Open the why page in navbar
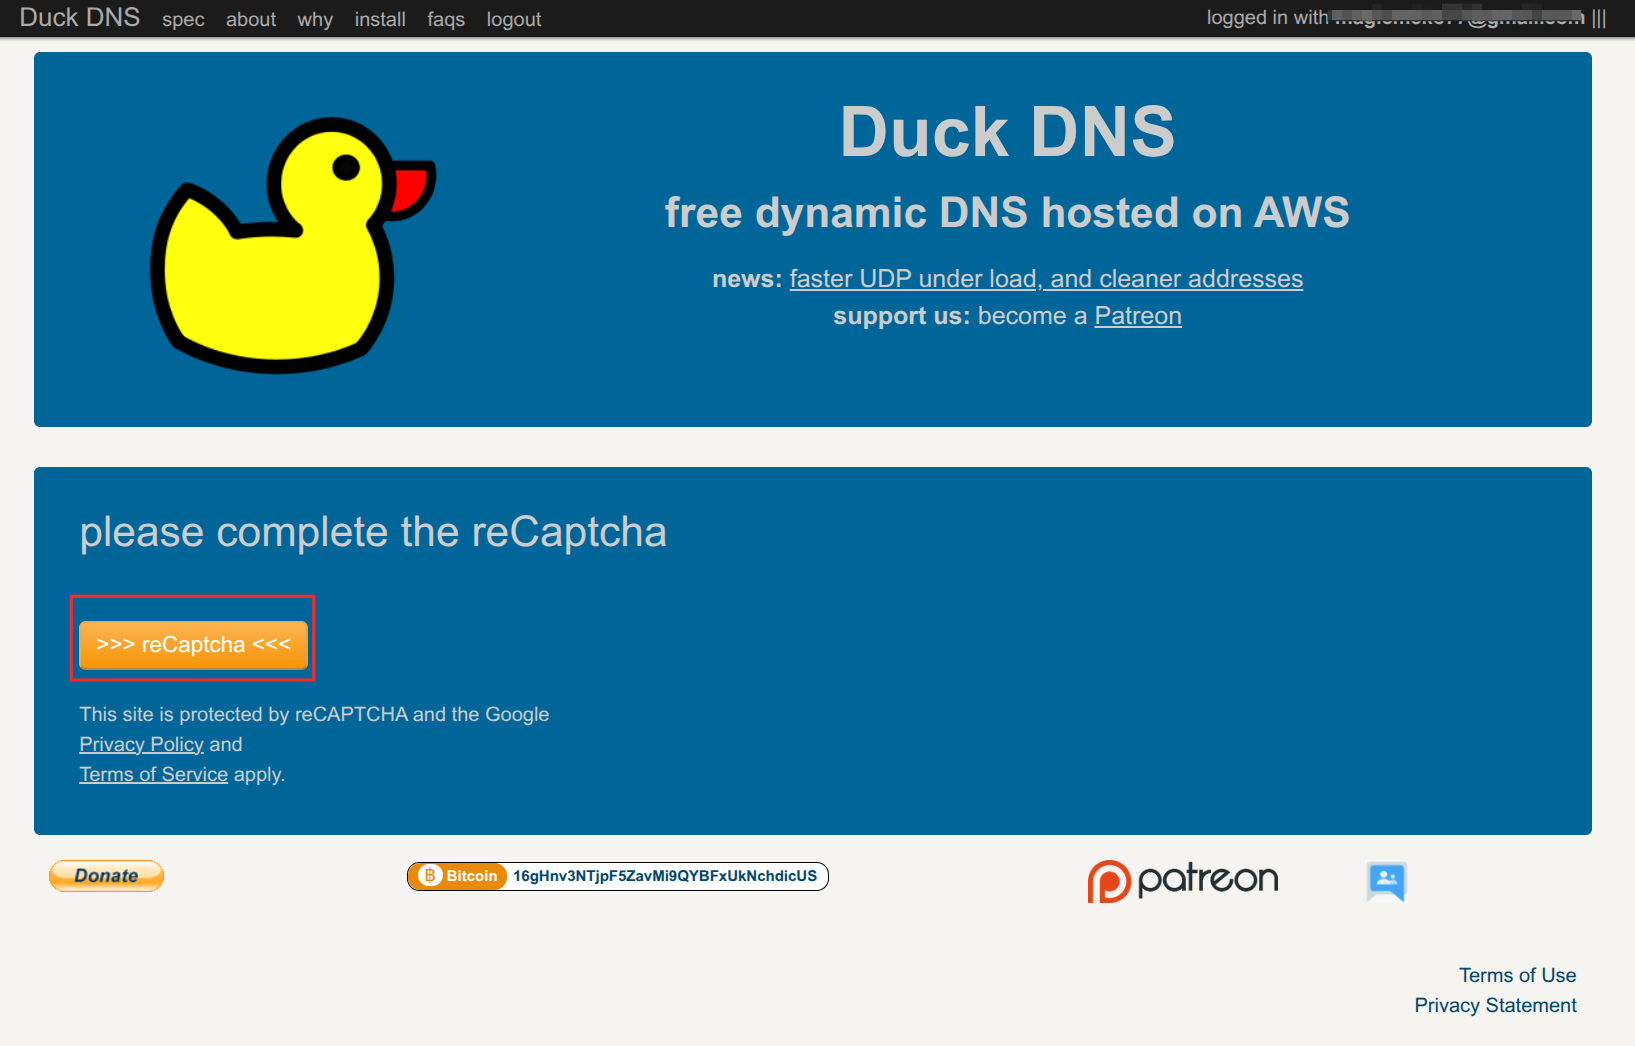Image resolution: width=1635 pixels, height=1046 pixels. (x=315, y=19)
